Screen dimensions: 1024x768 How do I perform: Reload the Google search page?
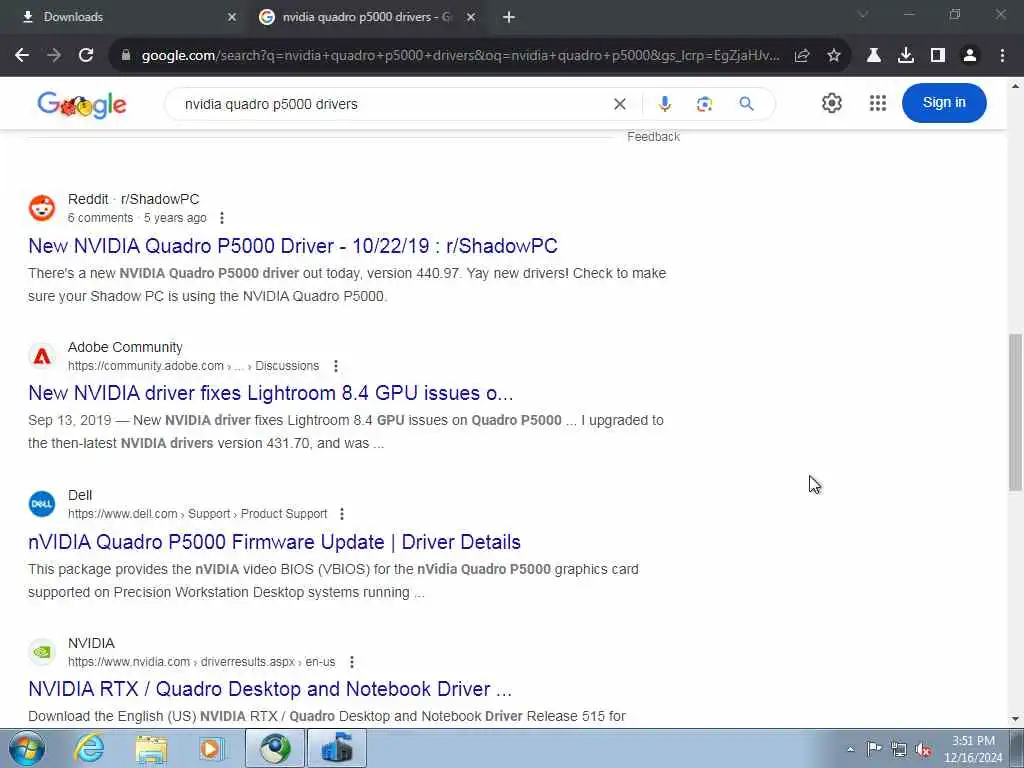click(x=86, y=56)
